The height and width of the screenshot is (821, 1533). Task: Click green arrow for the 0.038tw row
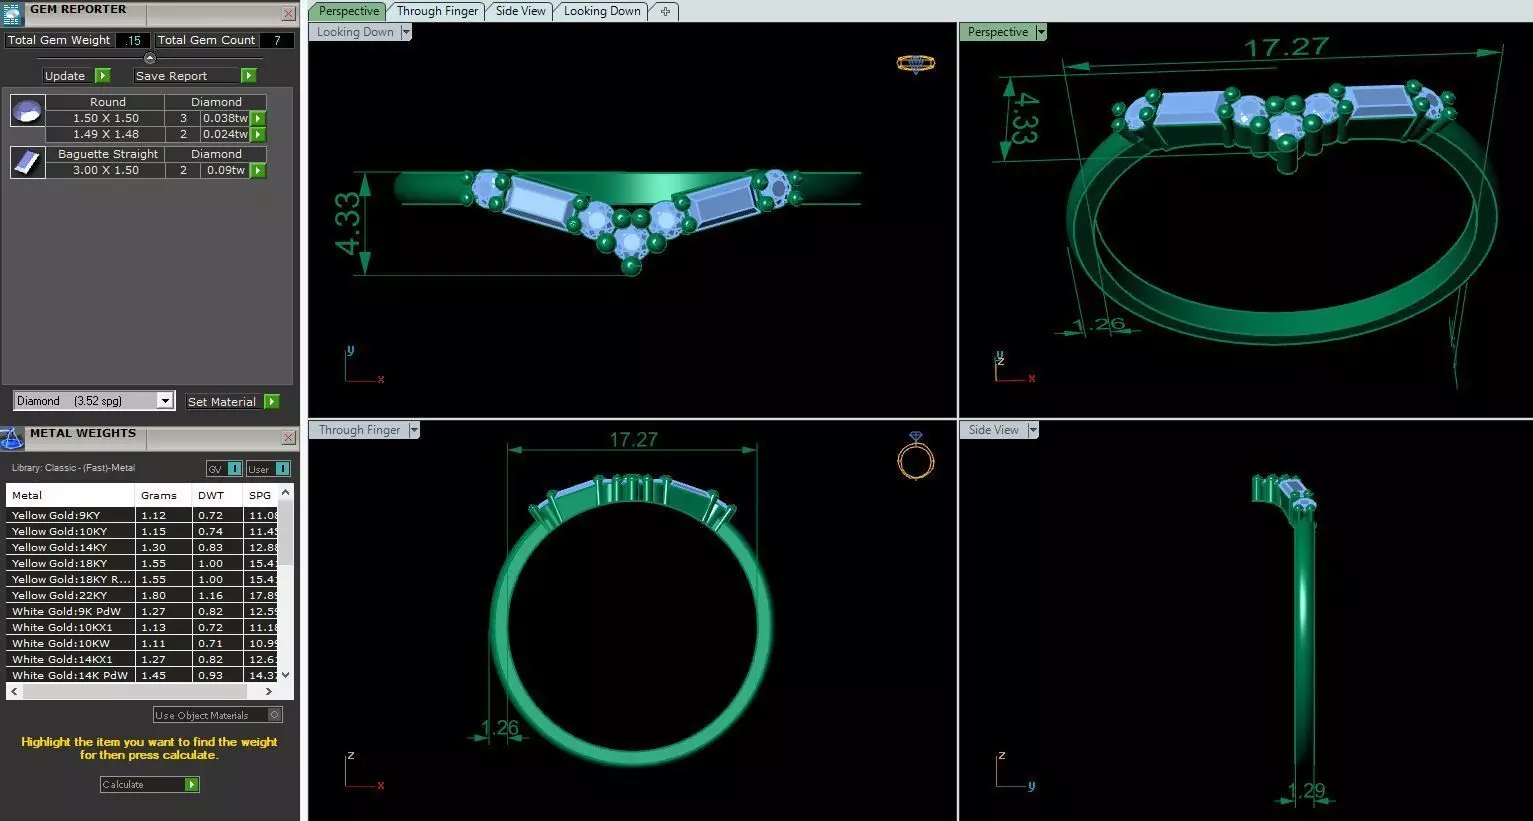coord(258,118)
